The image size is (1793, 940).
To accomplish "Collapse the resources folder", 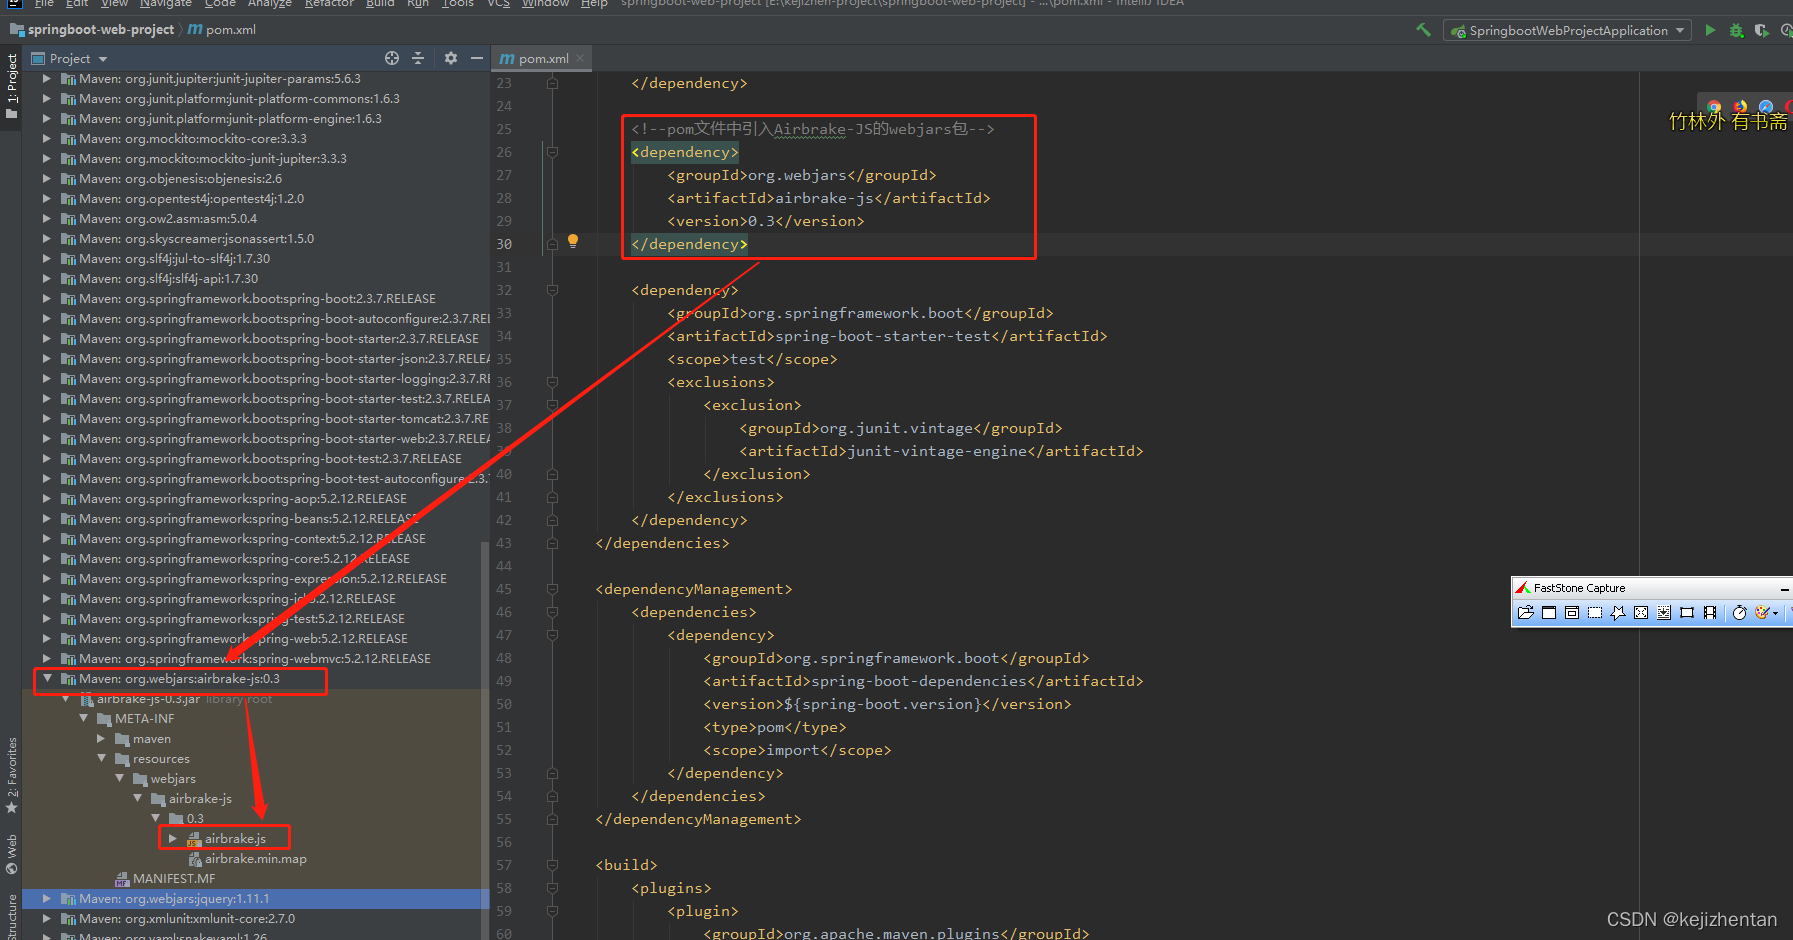I will (x=101, y=758).
